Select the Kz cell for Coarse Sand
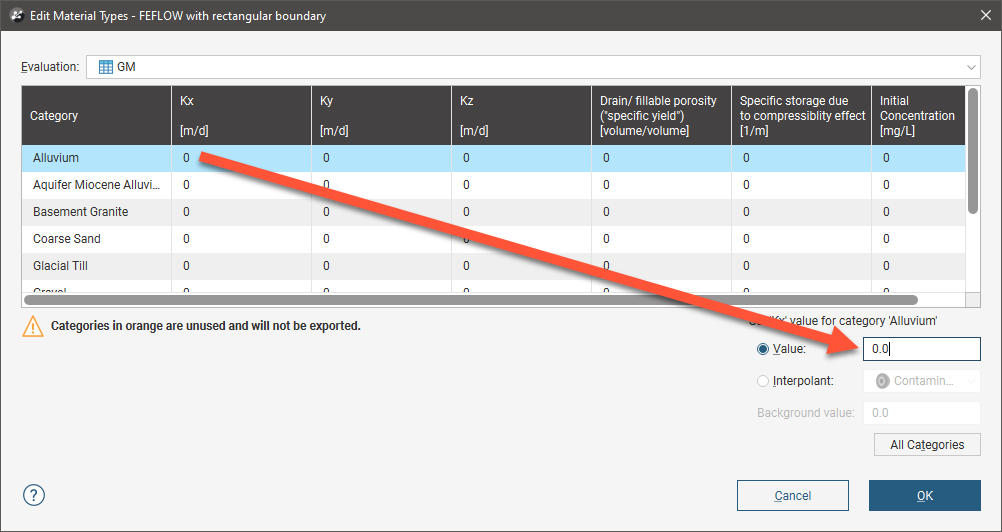Screen dimensions: 1002x532 tap(520, 239)
